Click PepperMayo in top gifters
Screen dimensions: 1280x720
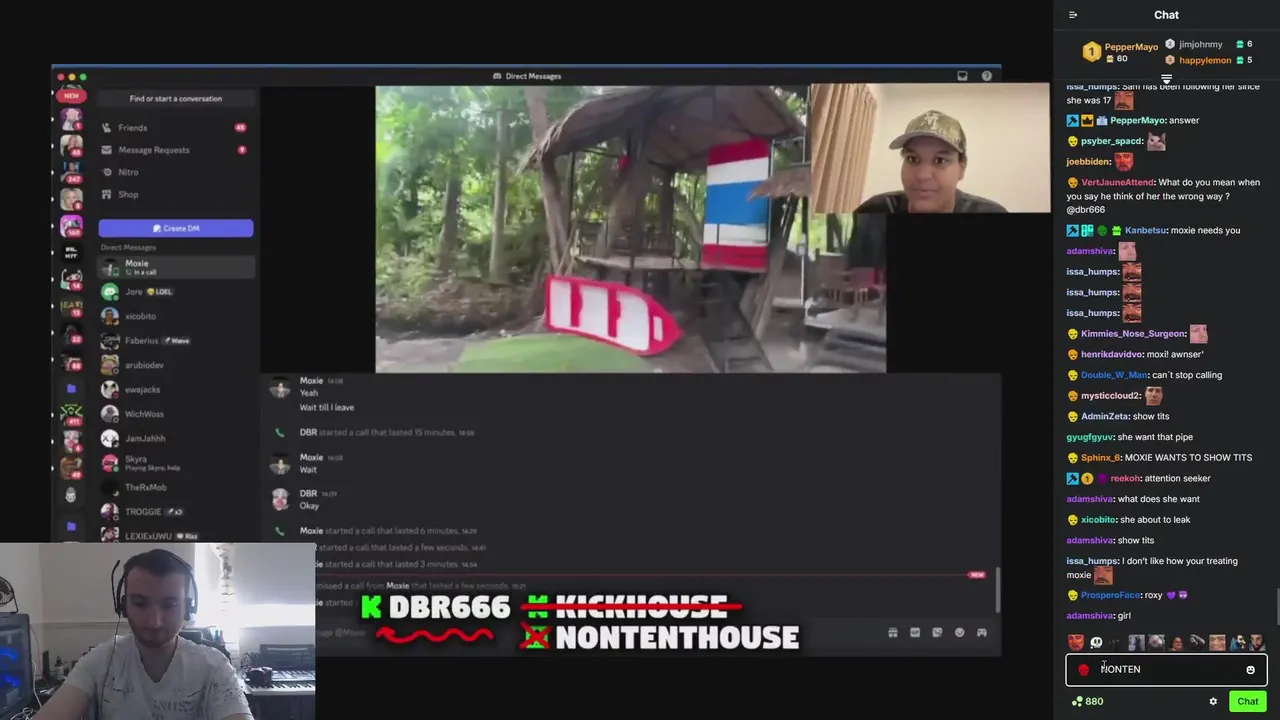click(1131, 47)
